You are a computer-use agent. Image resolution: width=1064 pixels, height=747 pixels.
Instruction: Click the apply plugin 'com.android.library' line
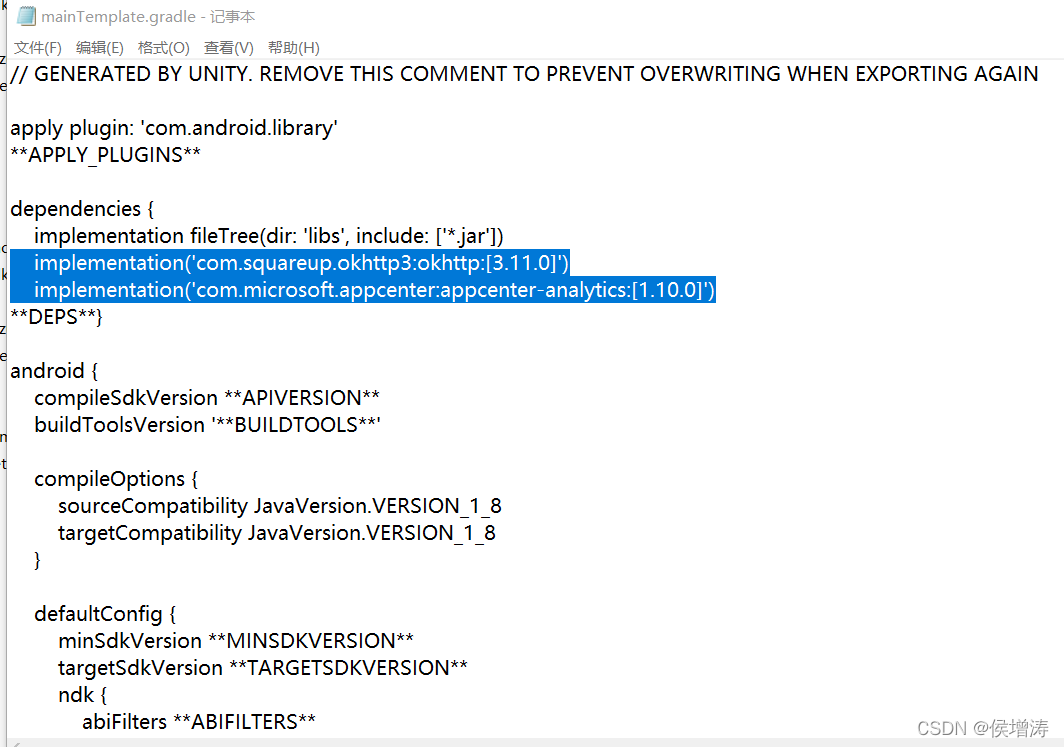click(x=173, y=127)
